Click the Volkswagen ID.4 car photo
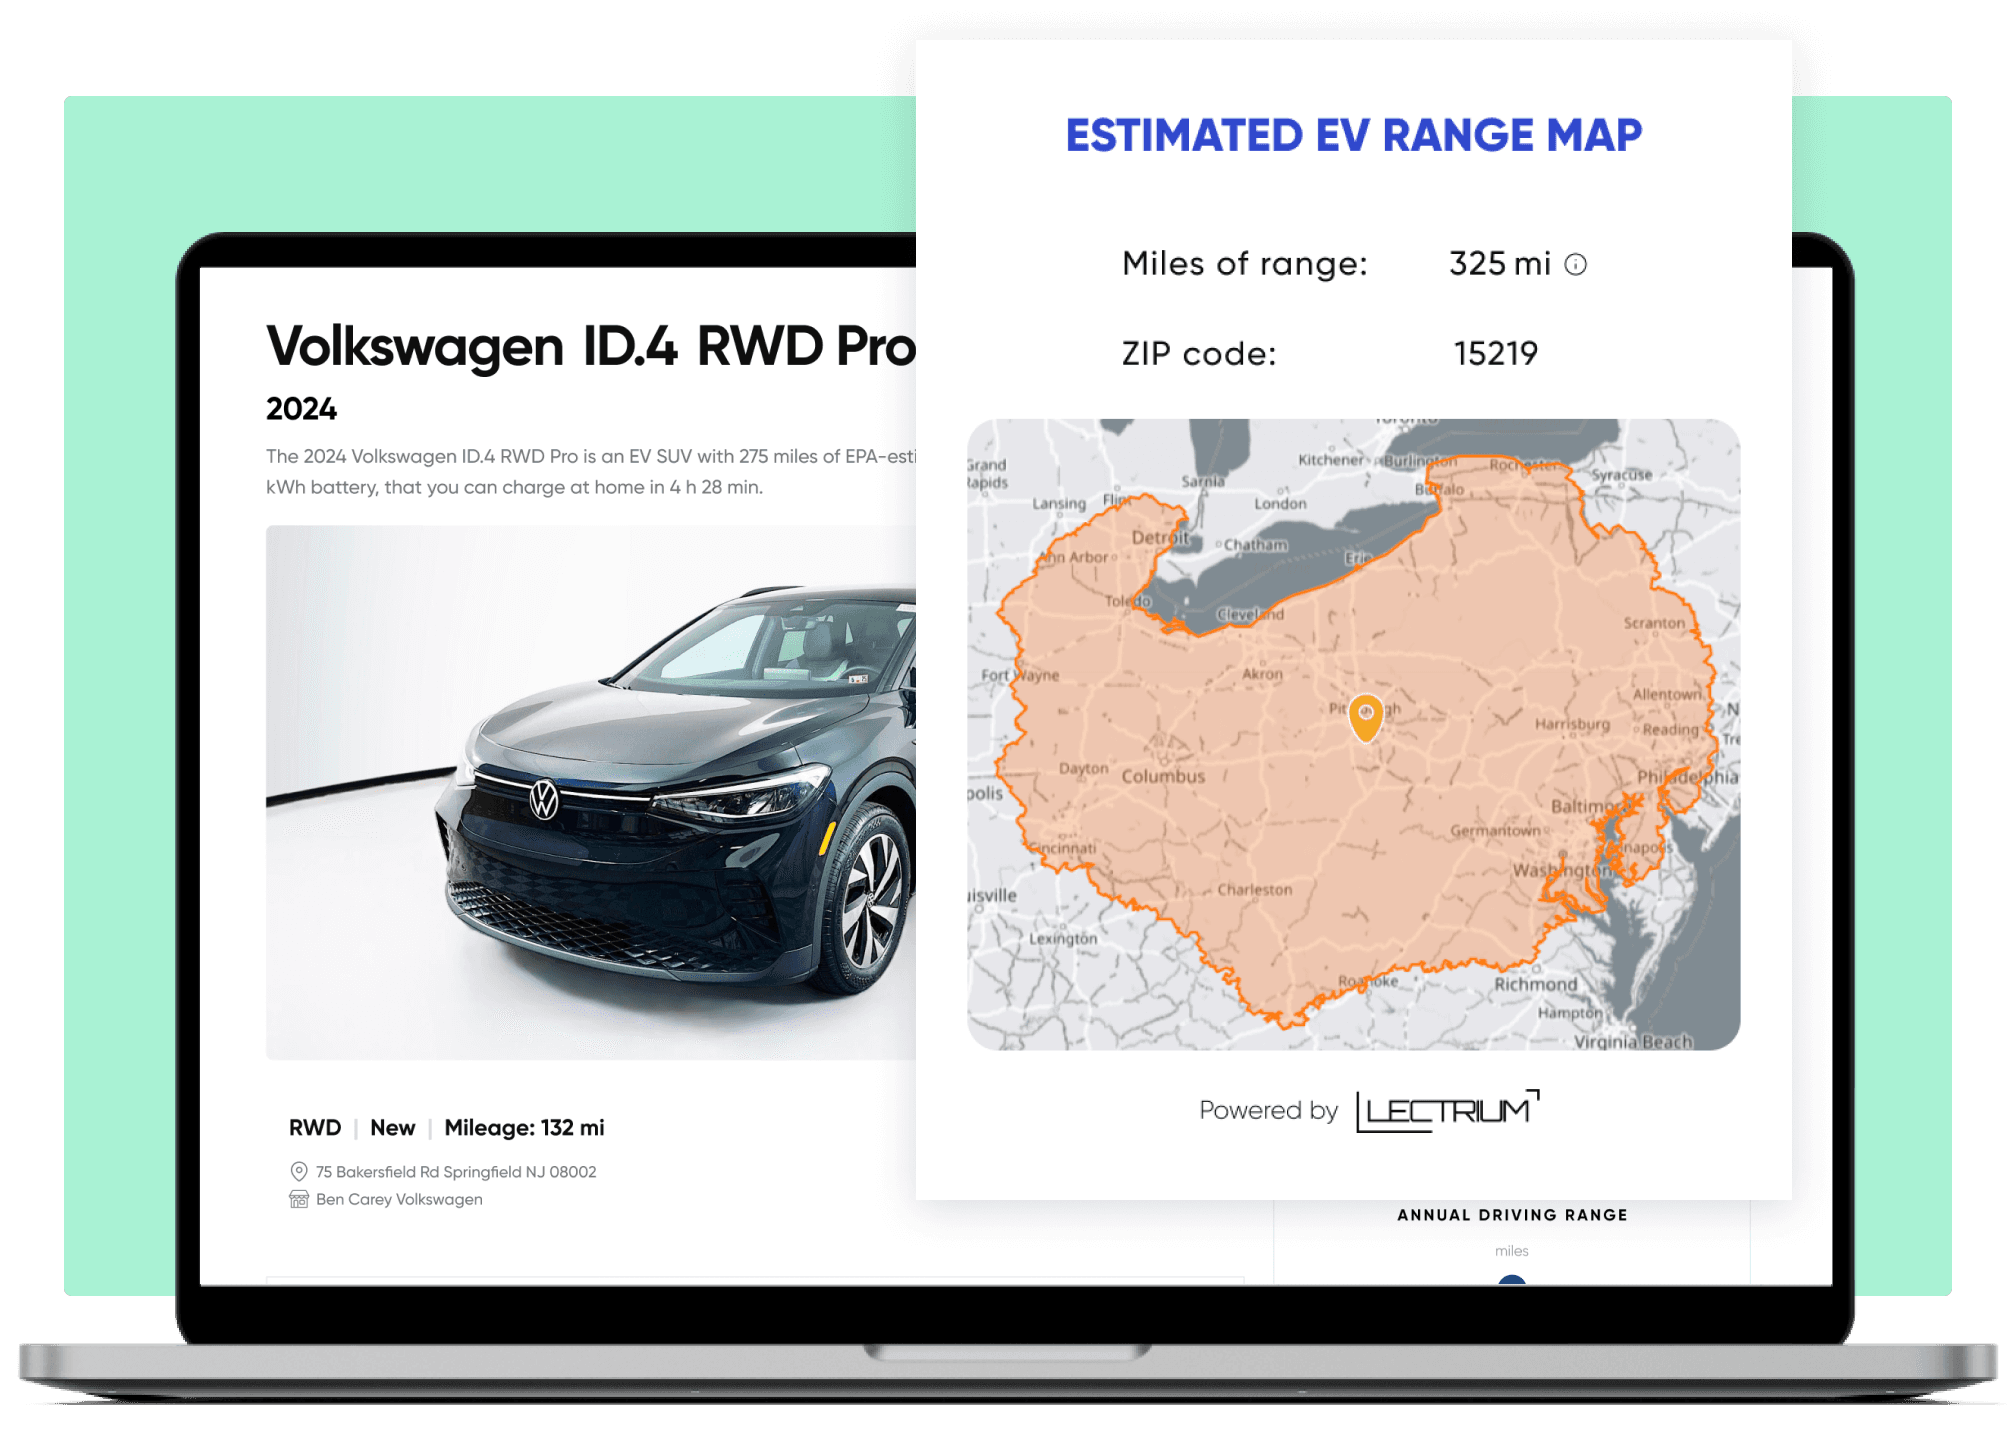Screen dimensions: 2016x1440 pos(591,792)
